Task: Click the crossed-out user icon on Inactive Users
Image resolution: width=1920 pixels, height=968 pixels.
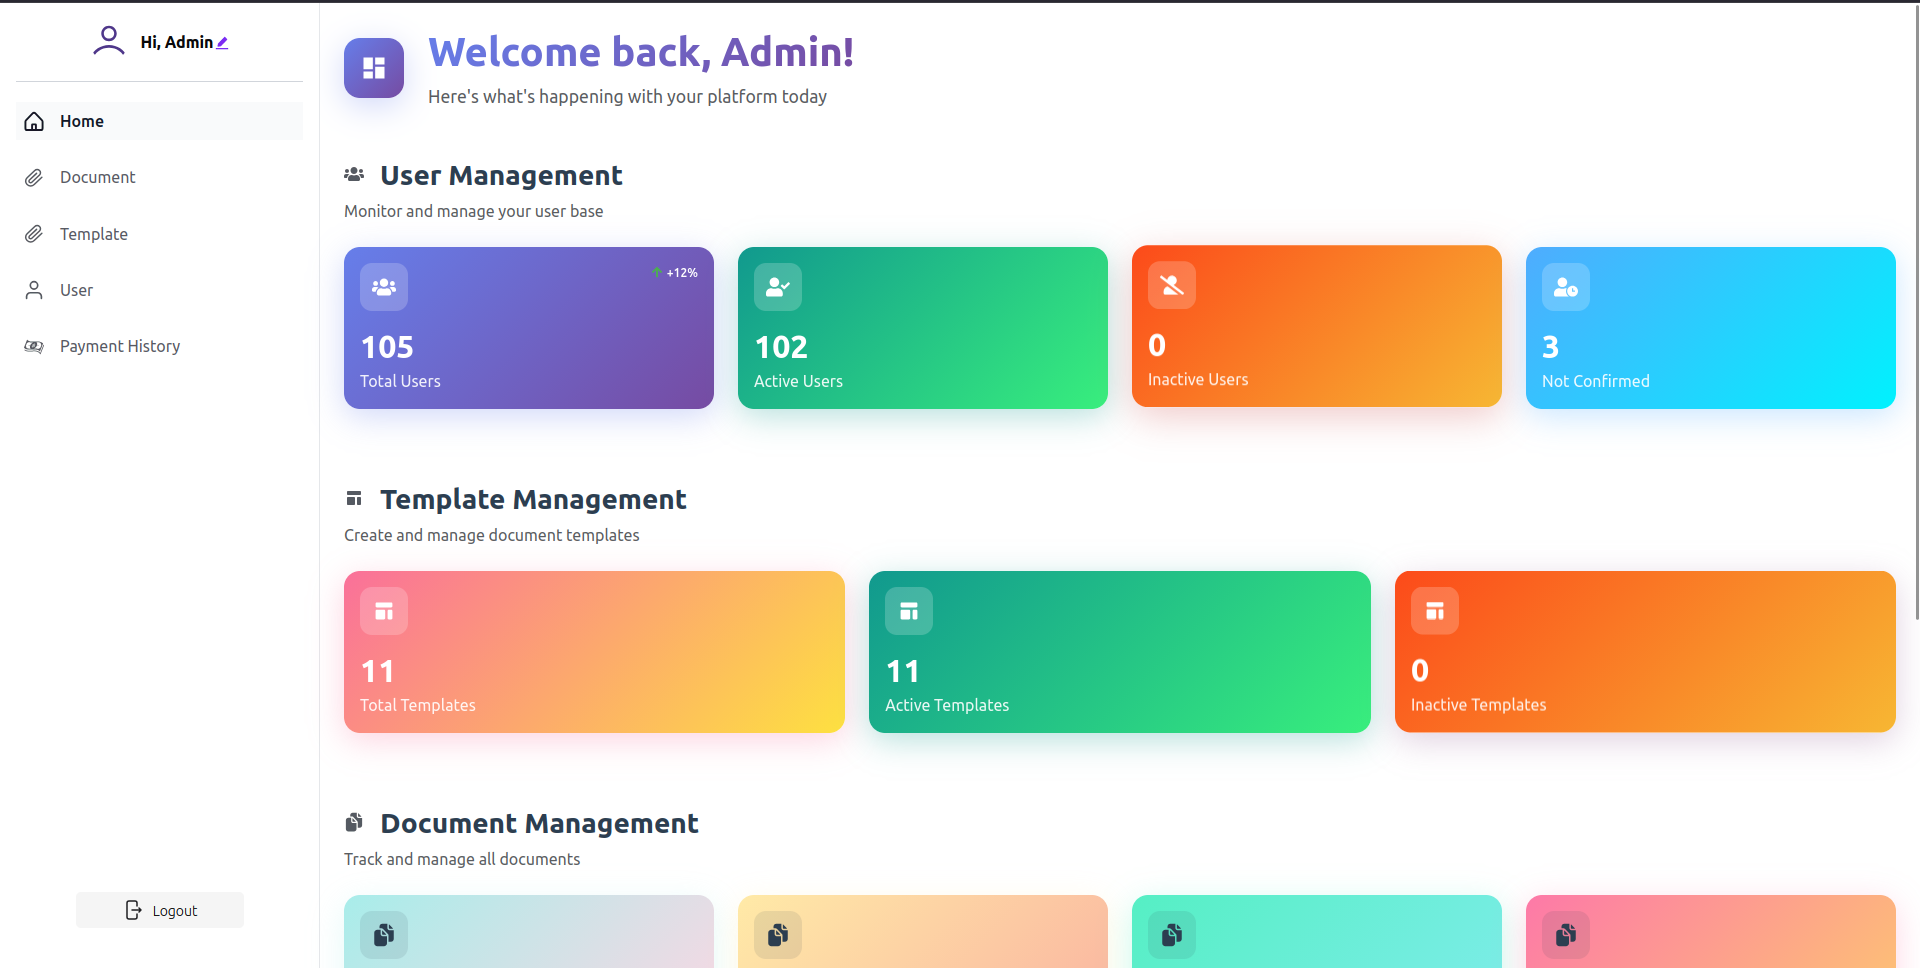Action: pos(1172,286)
